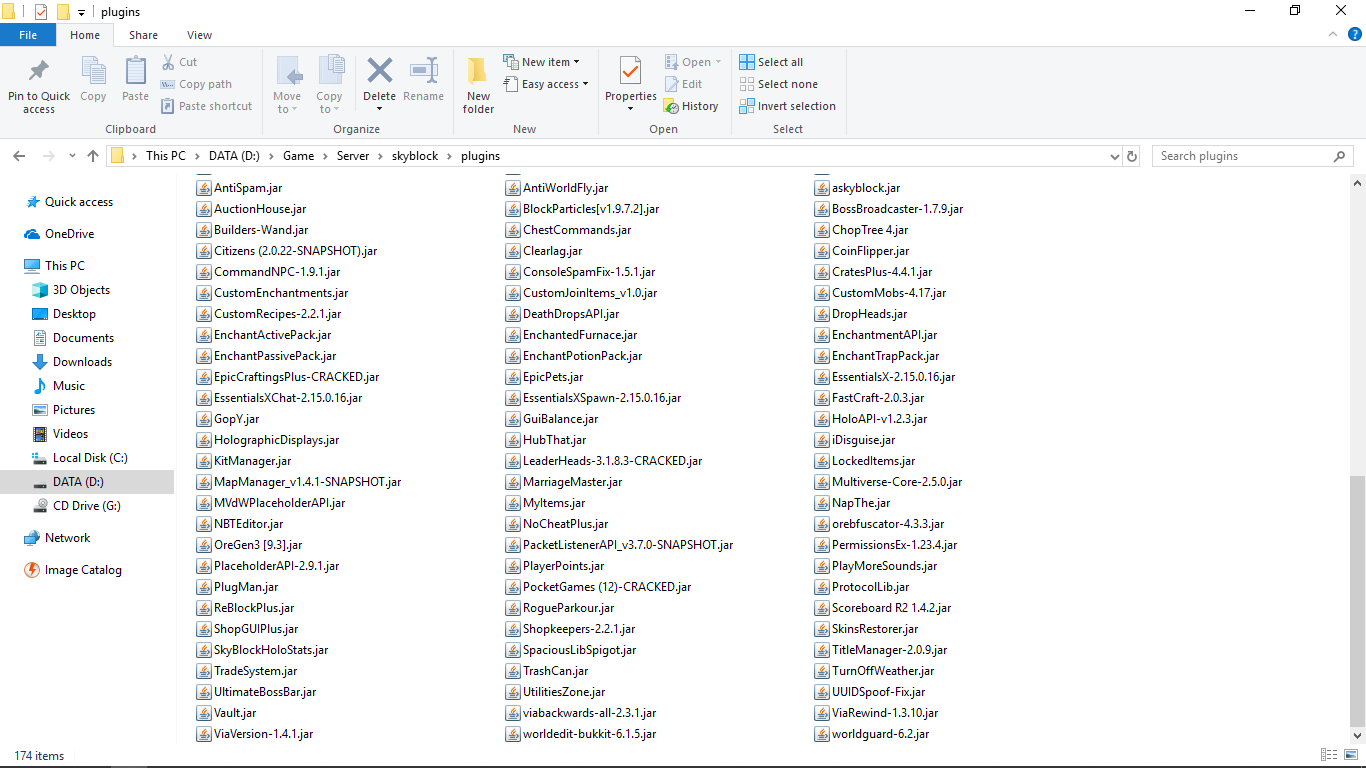
Task: Open the address bar history dropdown
Action: (x=1115, y=156)
